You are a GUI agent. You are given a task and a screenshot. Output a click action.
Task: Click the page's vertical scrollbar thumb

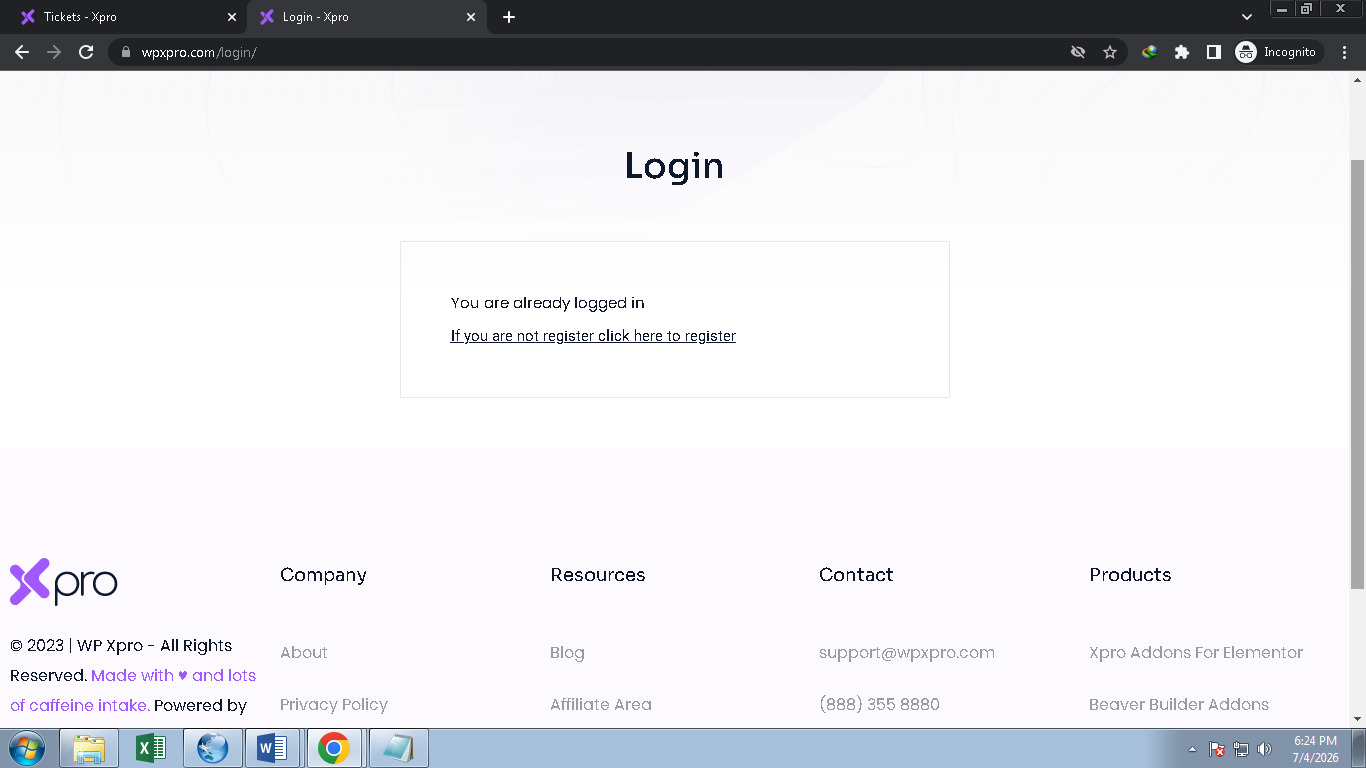[1357, 374]
